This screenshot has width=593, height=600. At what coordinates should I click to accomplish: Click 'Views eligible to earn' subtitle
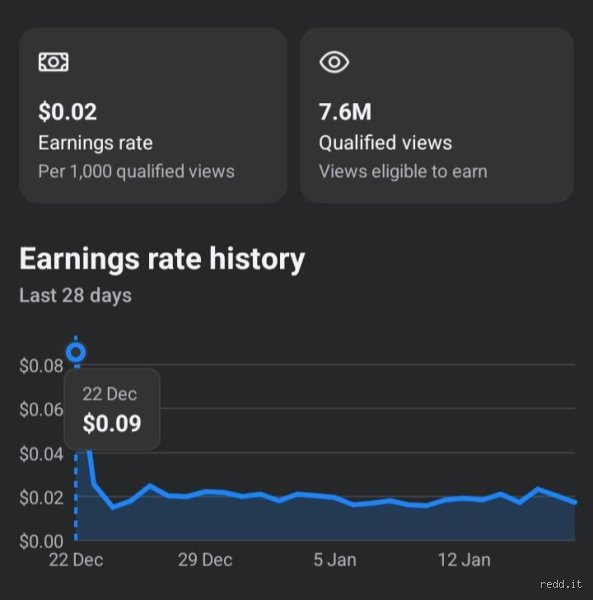tap(403, 171)
